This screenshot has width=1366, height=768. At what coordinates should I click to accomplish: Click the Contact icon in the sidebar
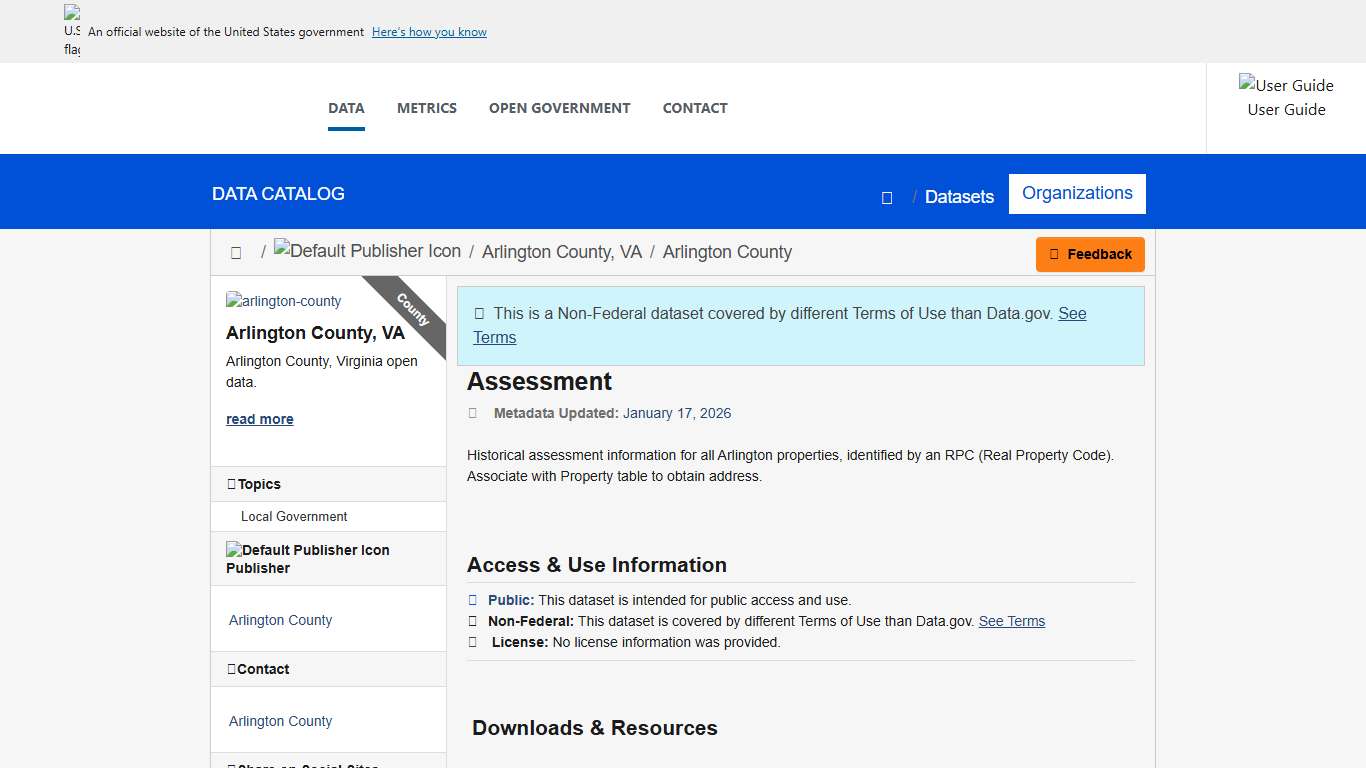tap(234, 668)
